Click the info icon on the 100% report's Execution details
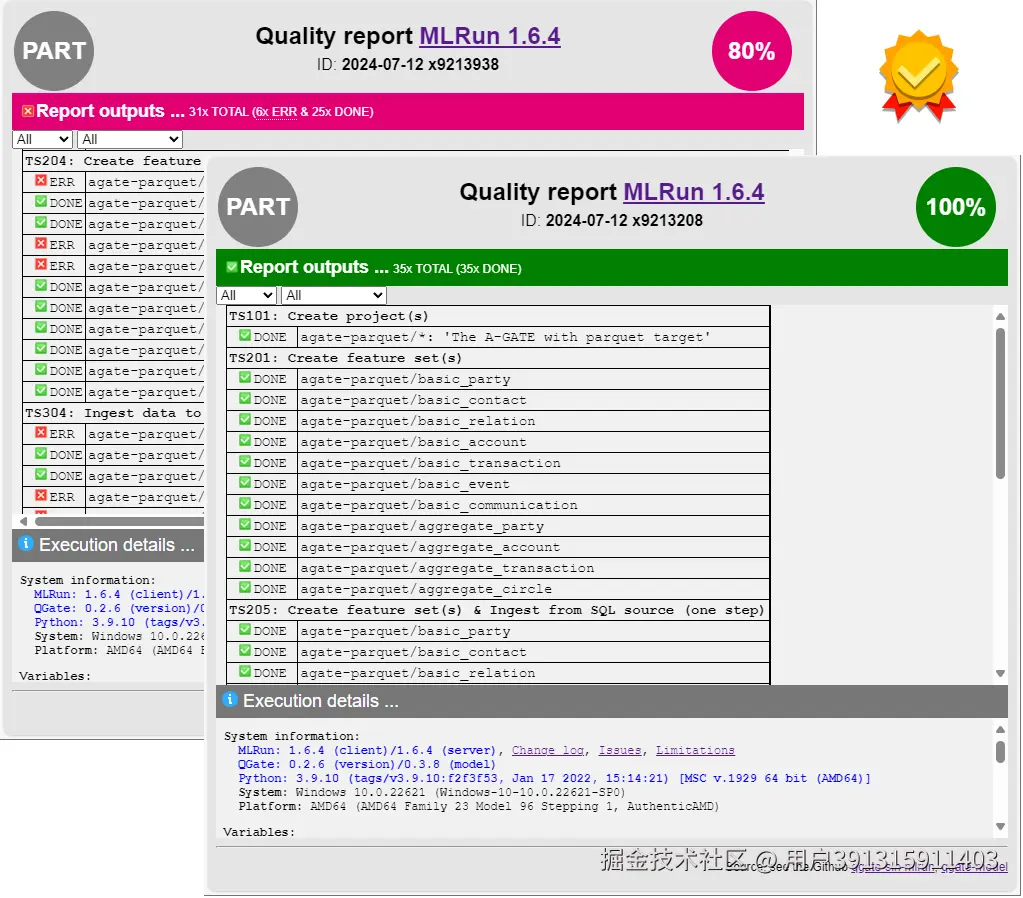The height and width of the screenshot is (898, 1023). pyautogui.click(x=230, y=700)
